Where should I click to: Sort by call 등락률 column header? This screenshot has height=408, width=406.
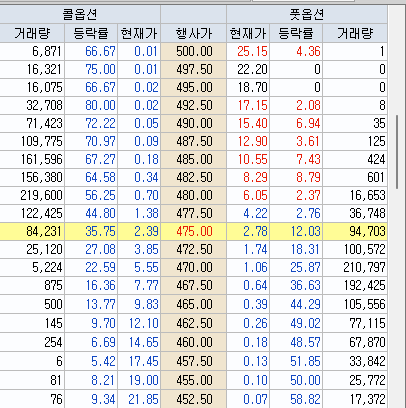click(91, 33)
